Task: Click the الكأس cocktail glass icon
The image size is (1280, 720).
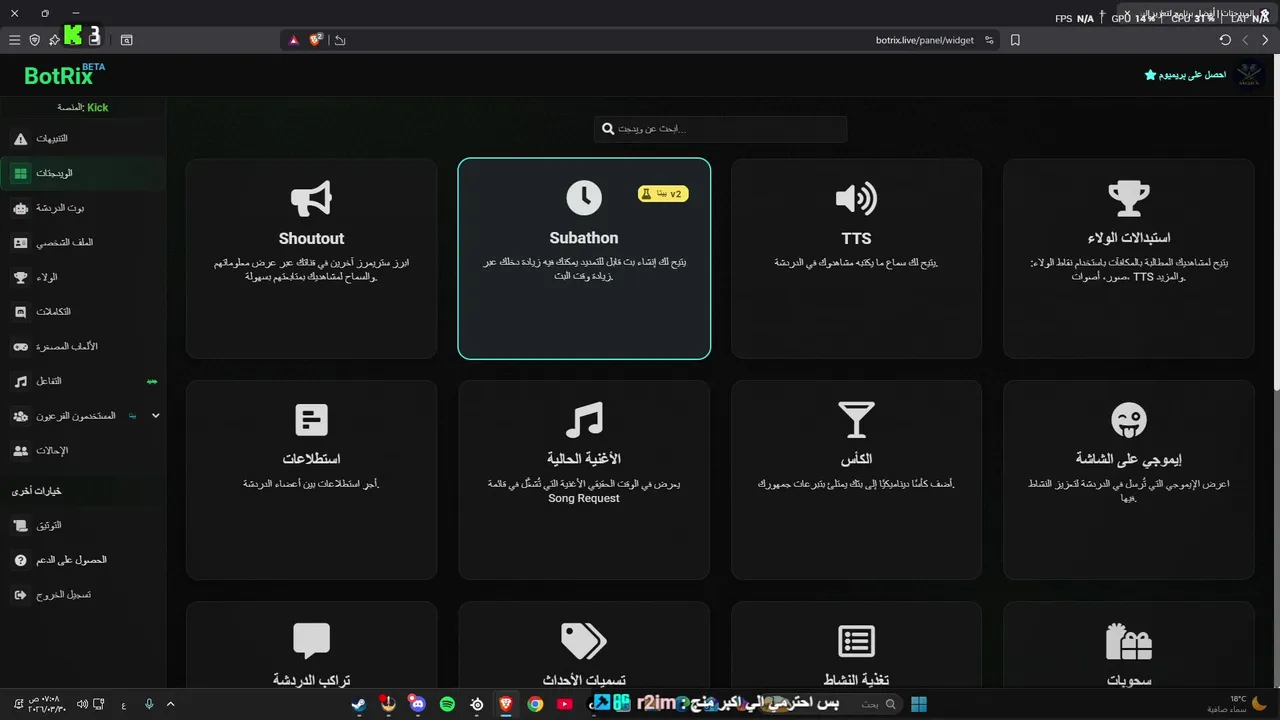Action: 856,420
